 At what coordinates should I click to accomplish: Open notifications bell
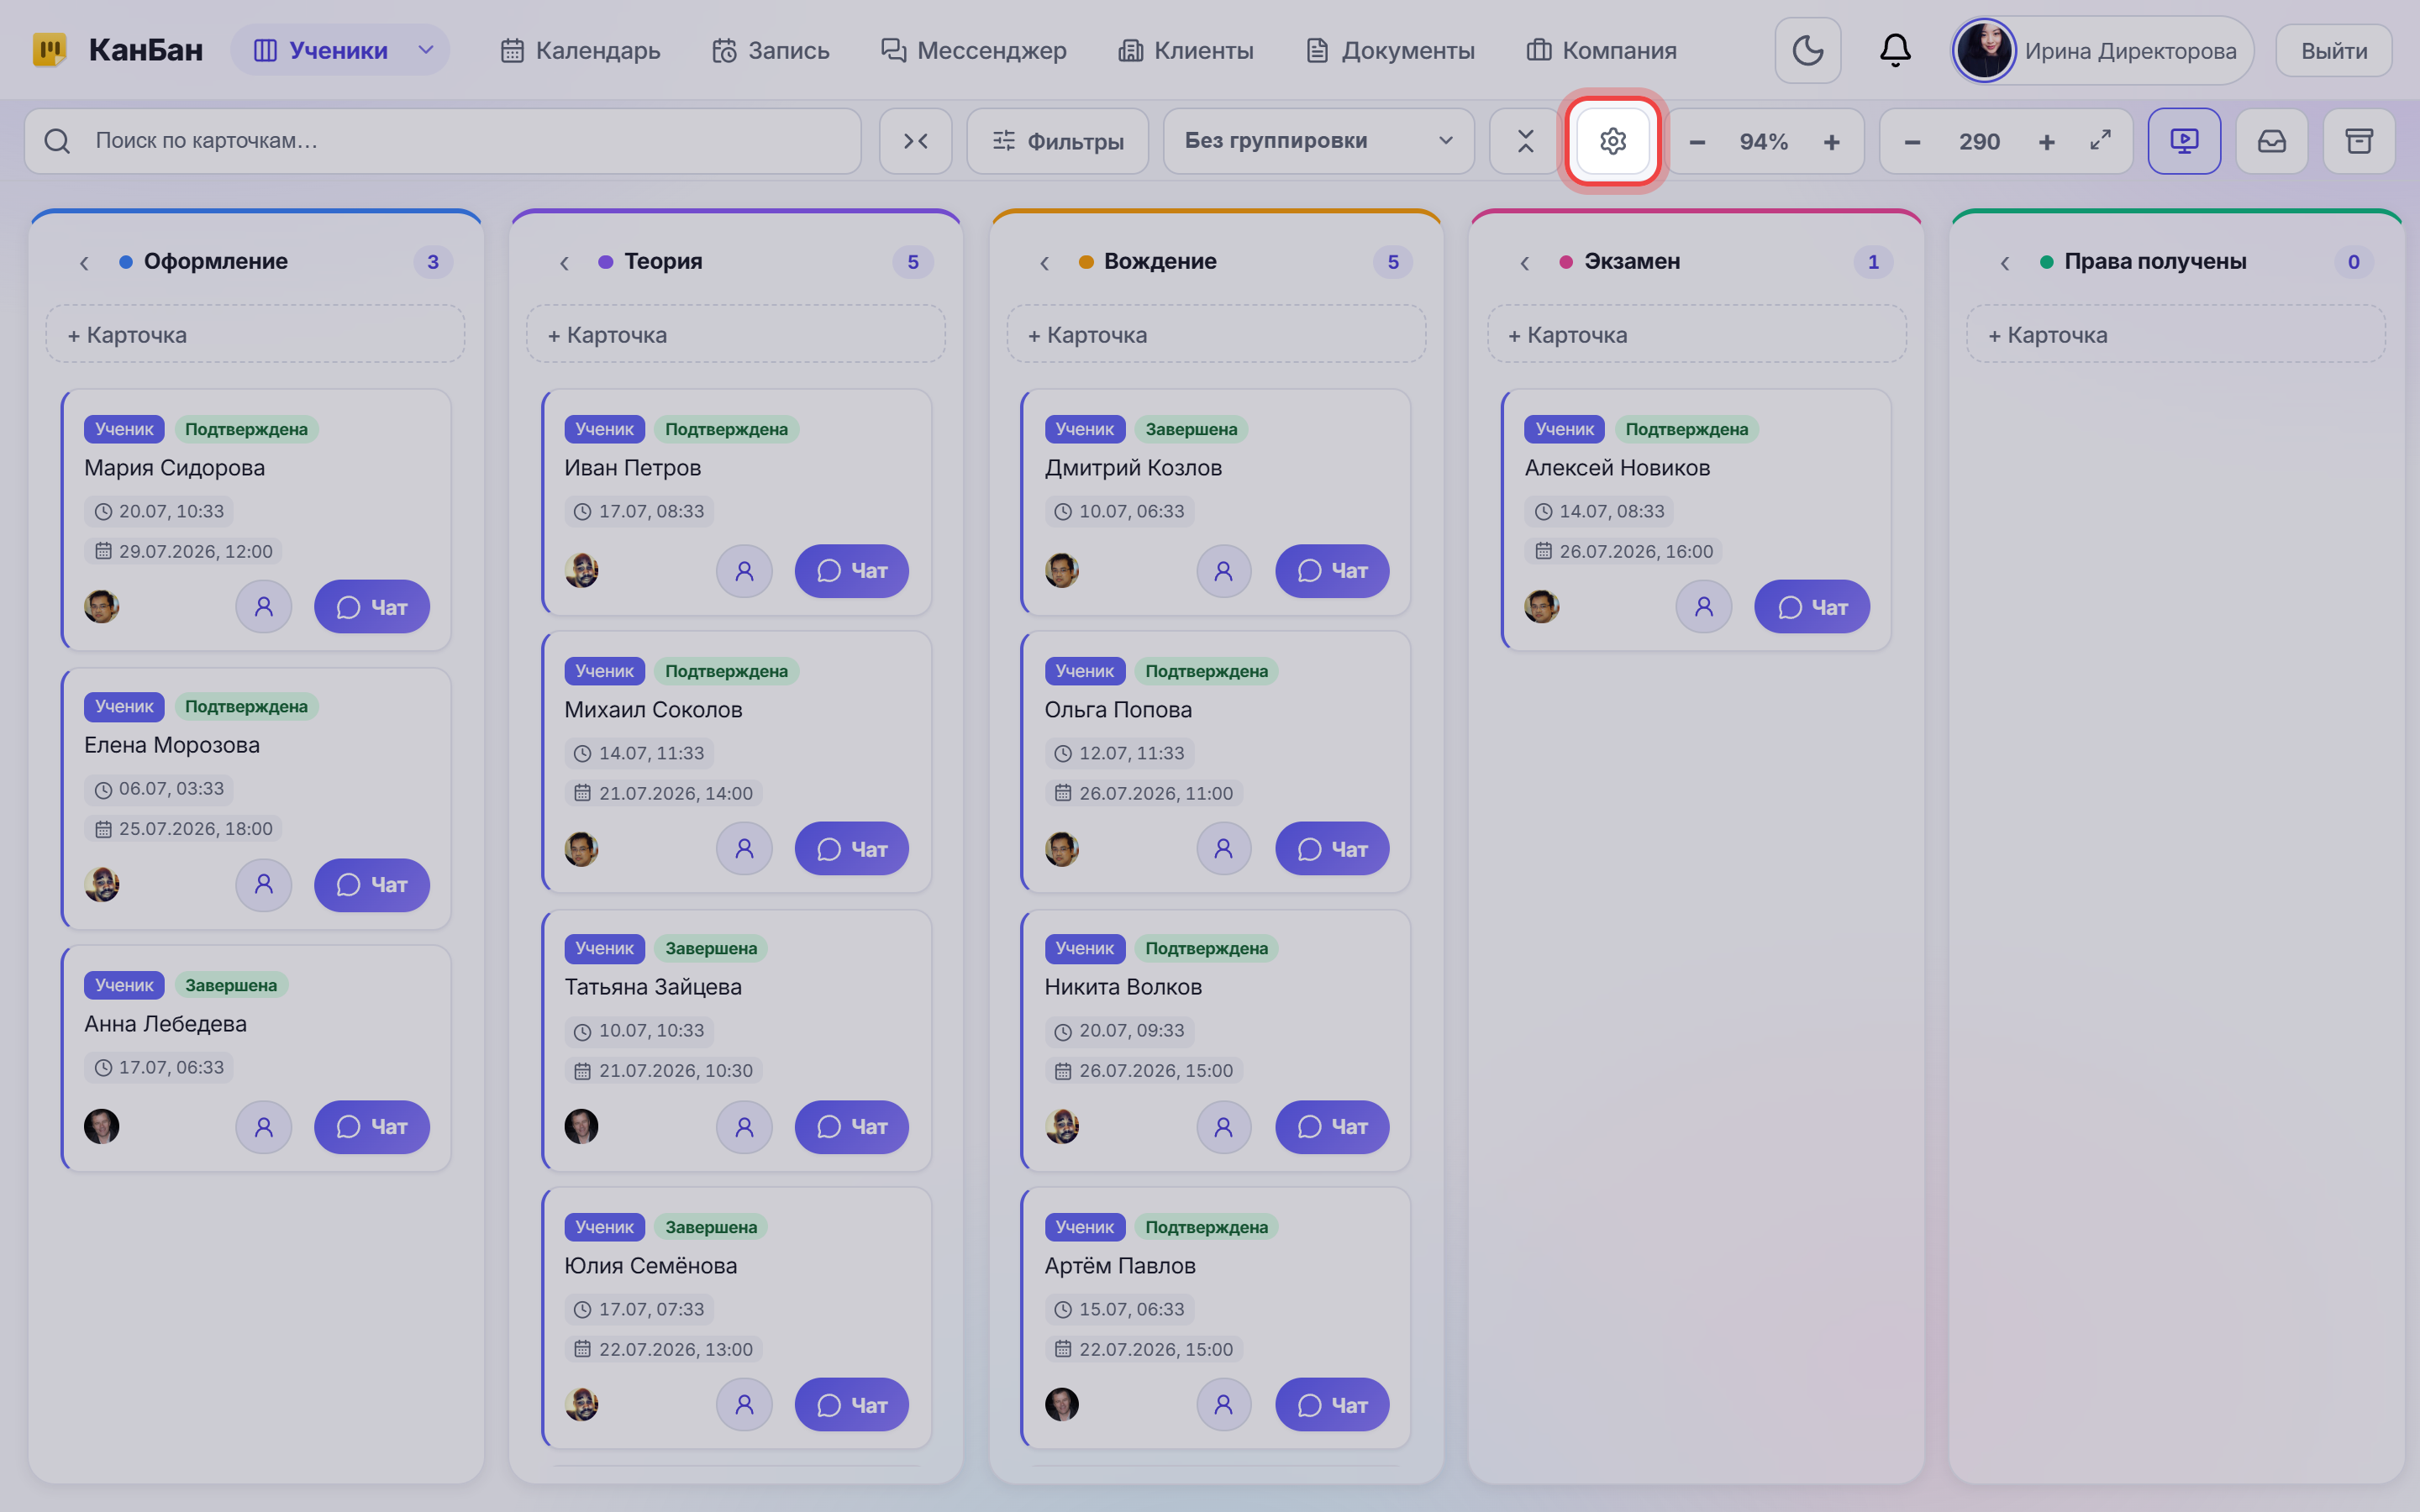(x=1895, y=50)
